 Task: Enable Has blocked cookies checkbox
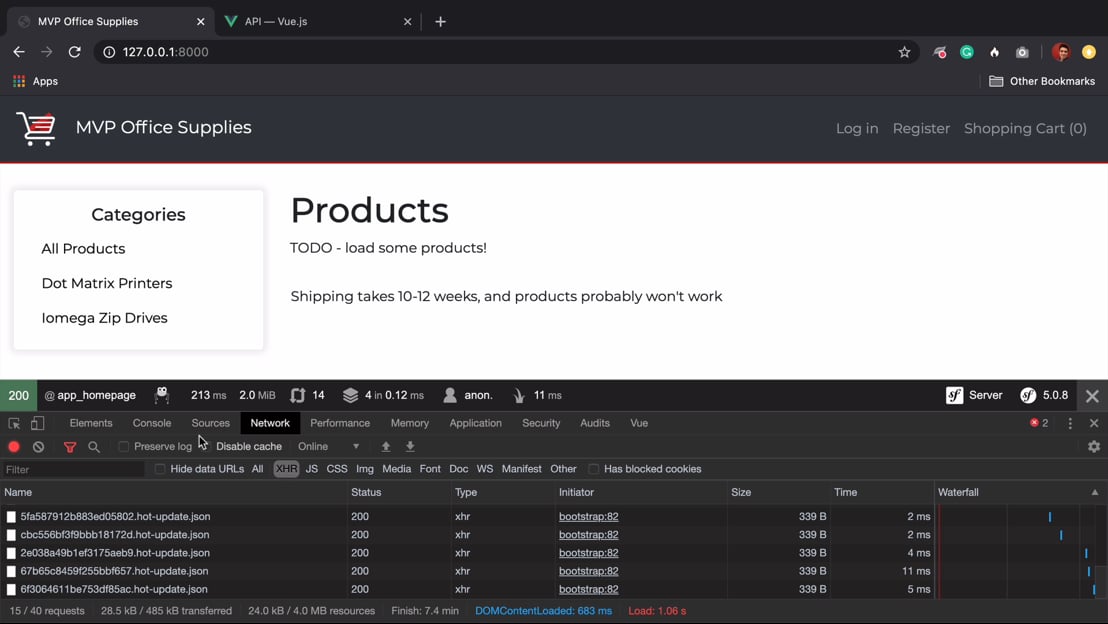pos(594,469)
